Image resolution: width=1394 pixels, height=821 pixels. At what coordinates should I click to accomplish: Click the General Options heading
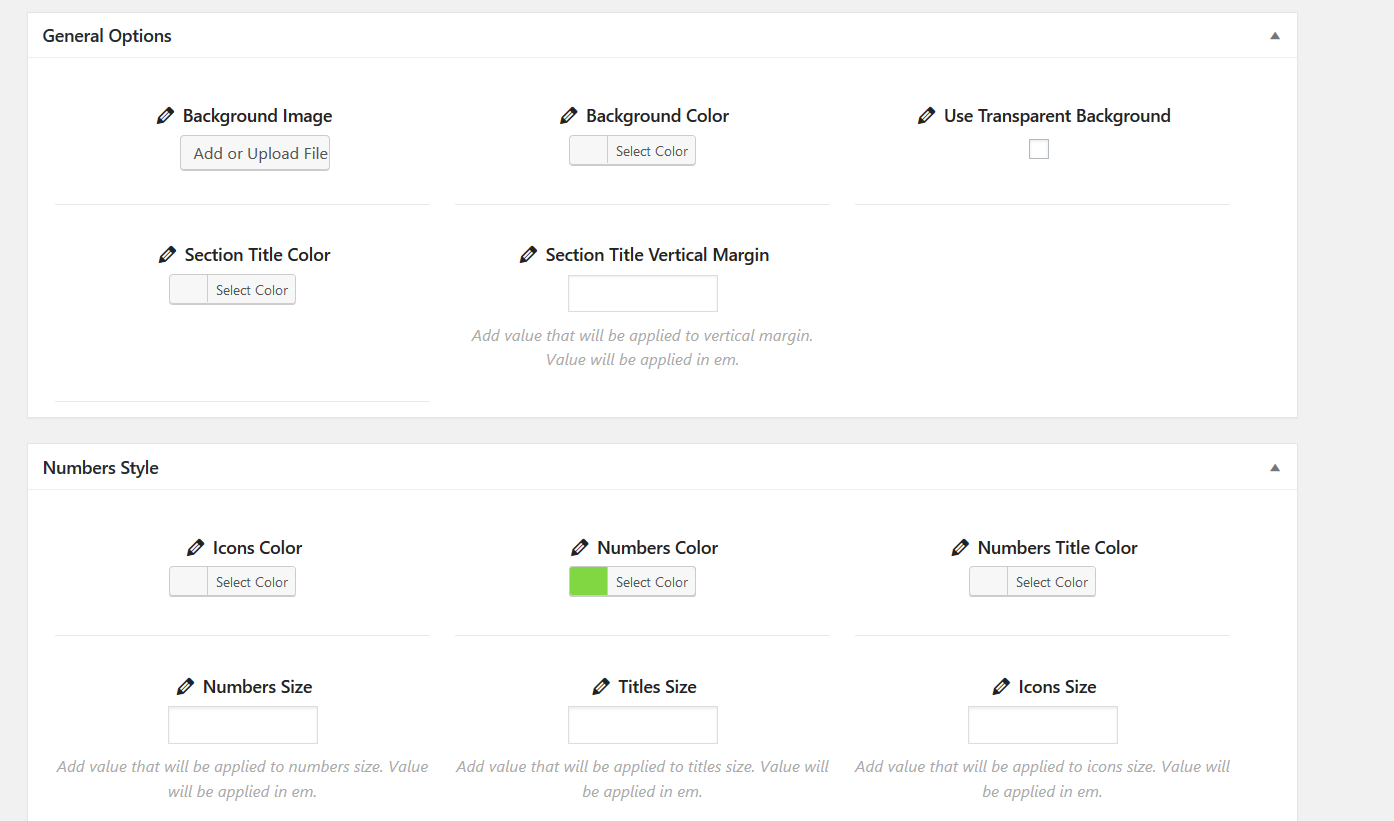(x=107, y=36)
